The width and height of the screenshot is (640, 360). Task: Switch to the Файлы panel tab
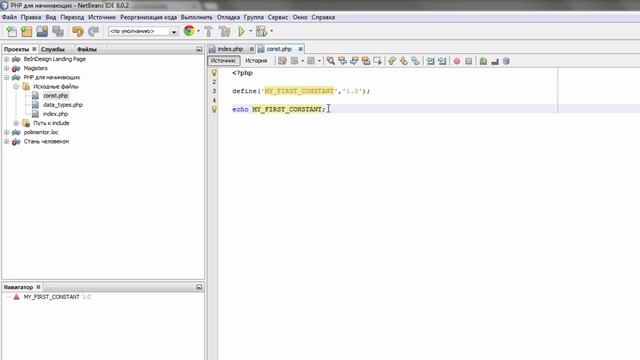[x=87, y=49]
